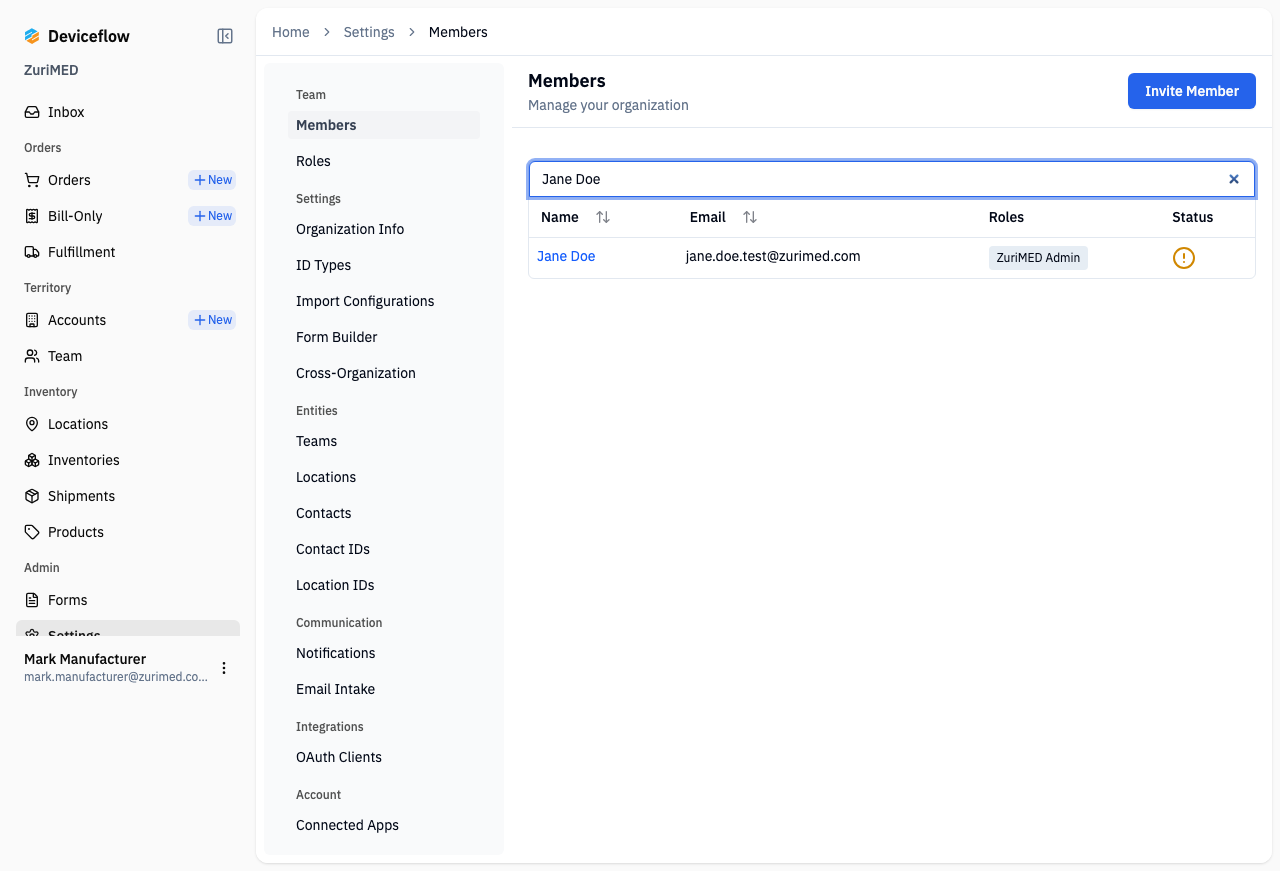Viewport: 1280px width, 871px height.
Task: Select Roles in settings menu
Action: tap(384, 161)
